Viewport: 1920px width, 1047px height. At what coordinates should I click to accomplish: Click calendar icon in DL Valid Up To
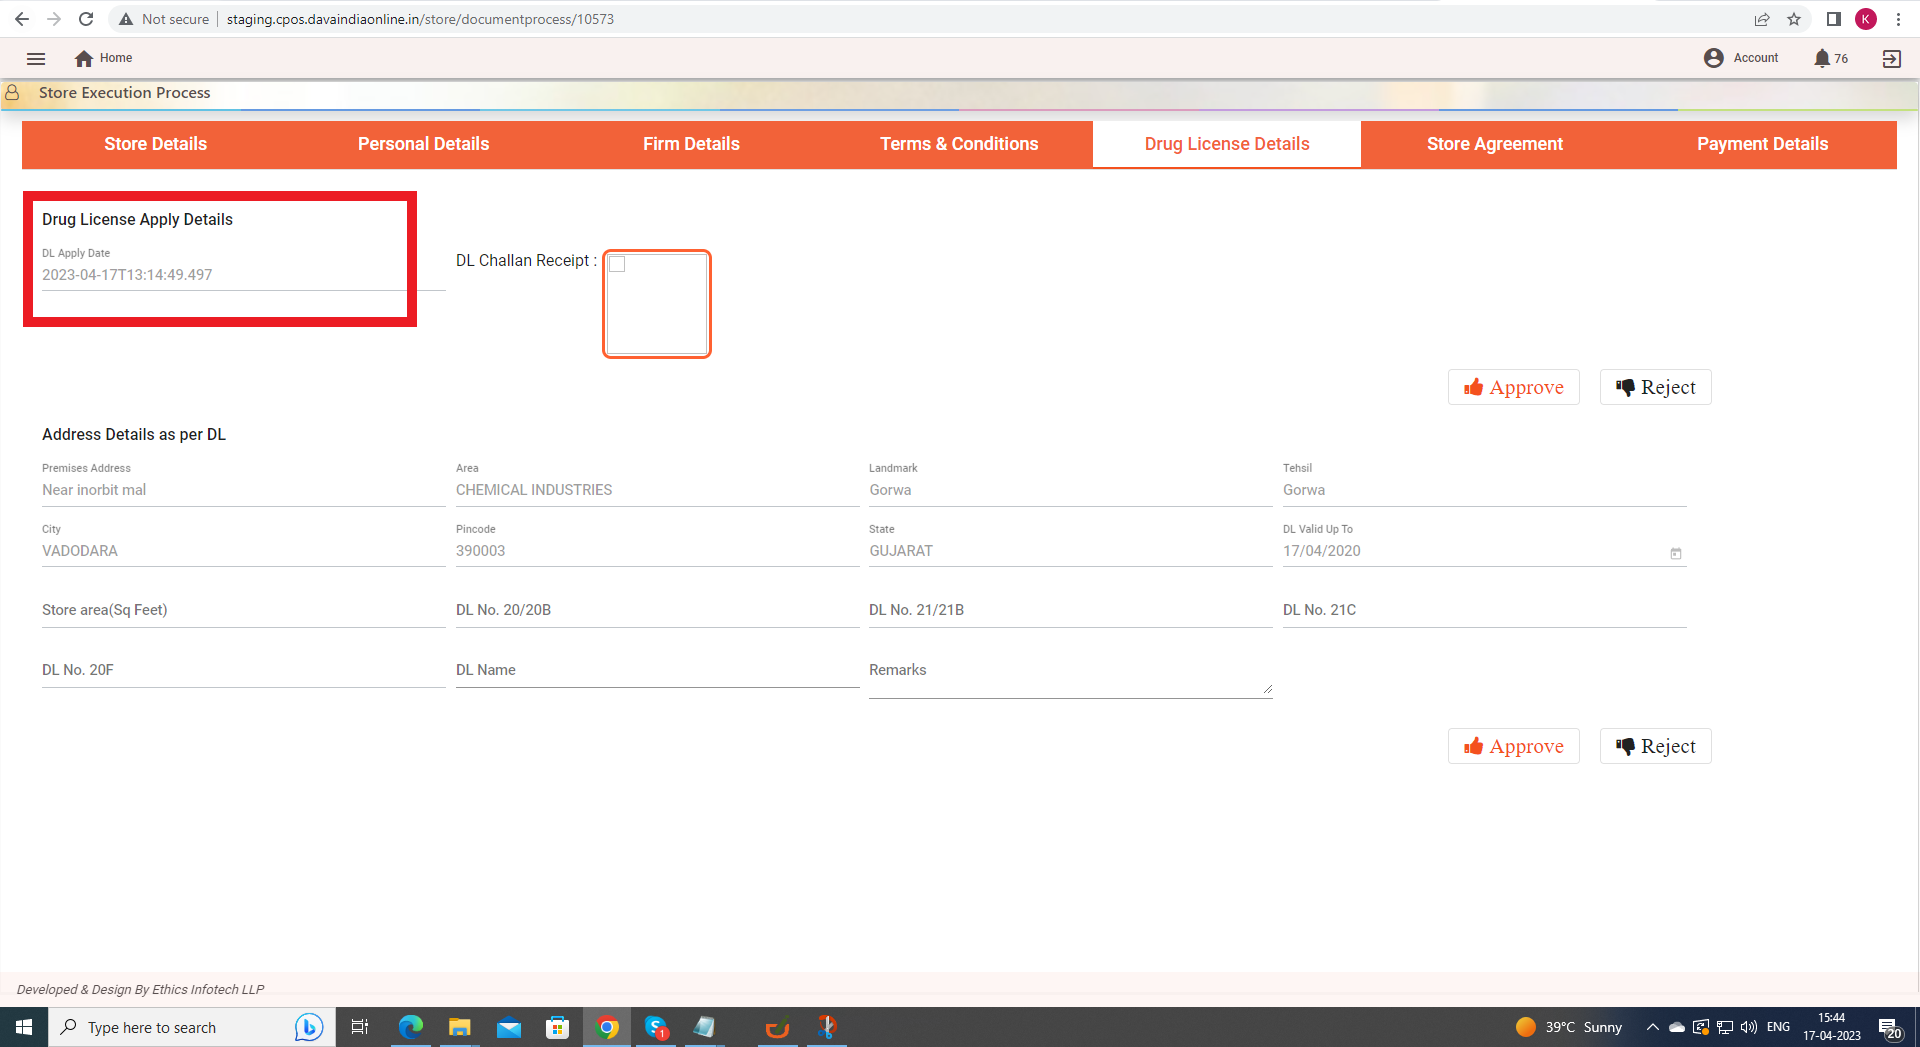1676,553
